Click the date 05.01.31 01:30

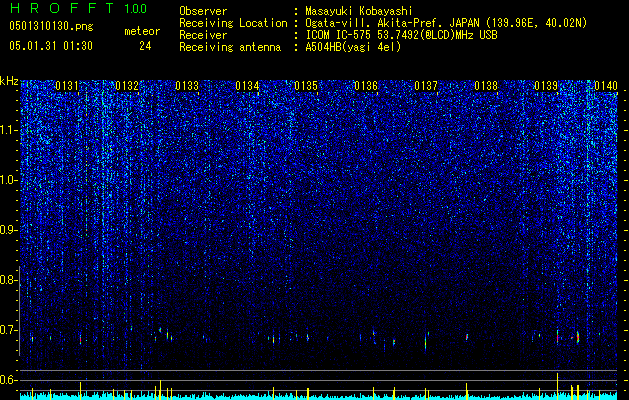click(51, 46)
